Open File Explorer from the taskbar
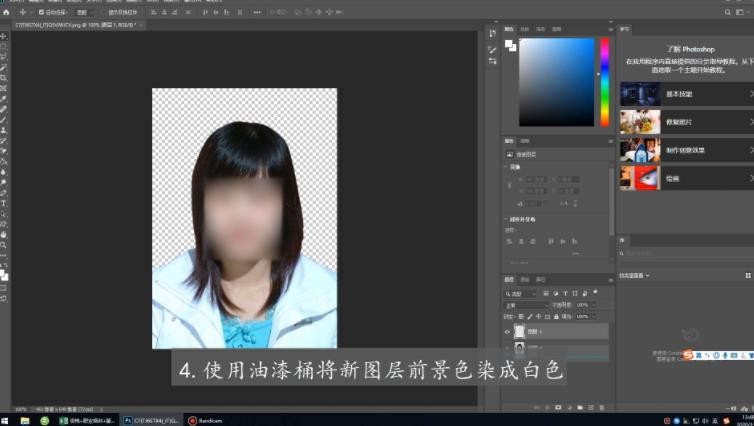This screenshot has width=754, height=426. [25, 421]
